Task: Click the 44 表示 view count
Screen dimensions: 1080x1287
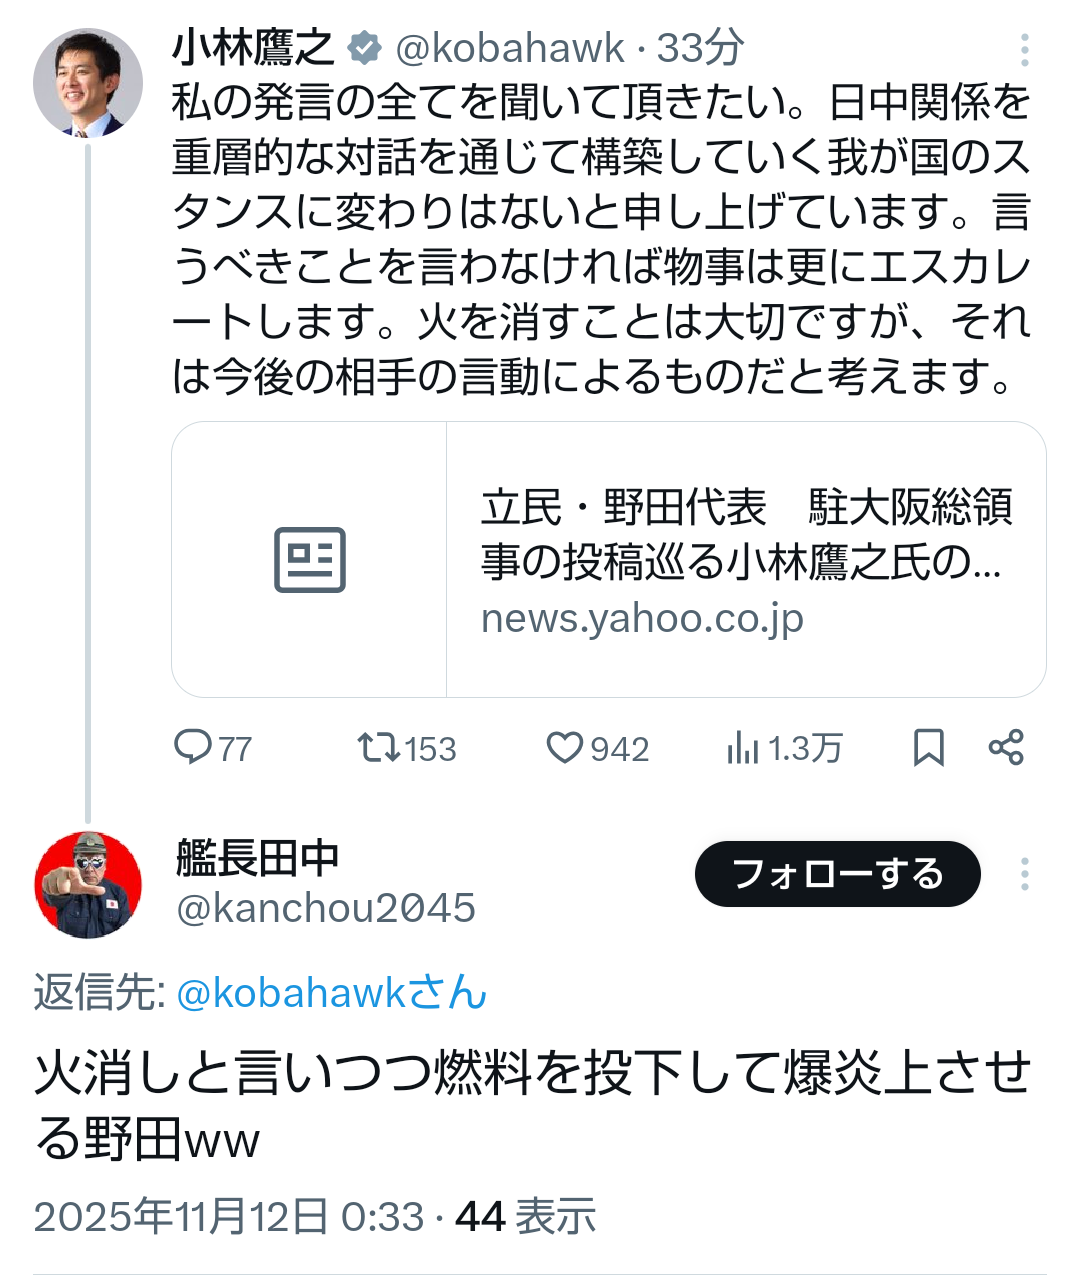Action: 526,1217
